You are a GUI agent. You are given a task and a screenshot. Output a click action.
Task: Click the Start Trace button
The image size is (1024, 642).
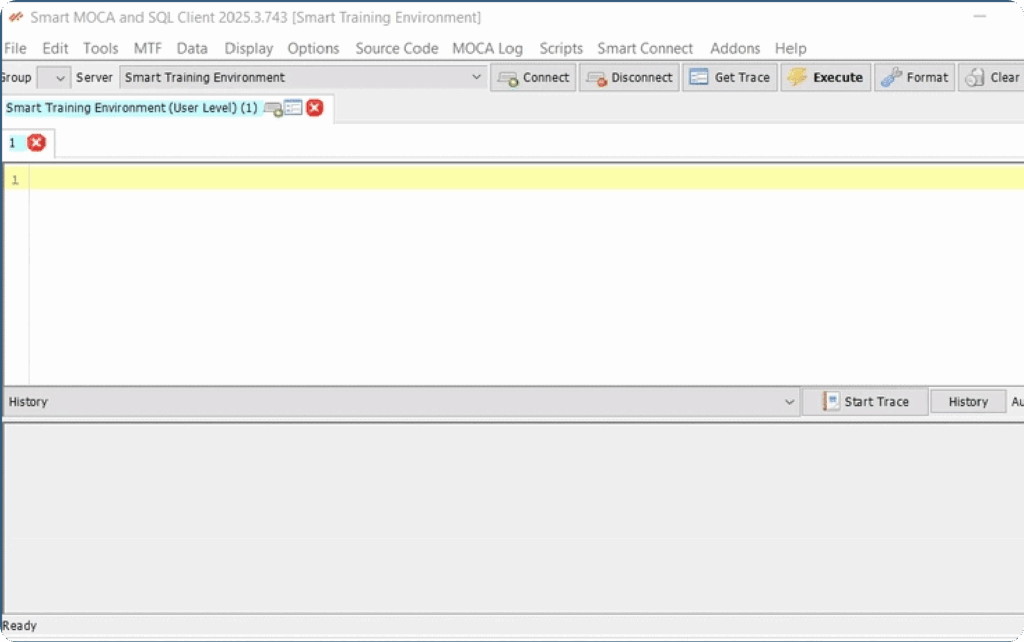click(865, 402)
